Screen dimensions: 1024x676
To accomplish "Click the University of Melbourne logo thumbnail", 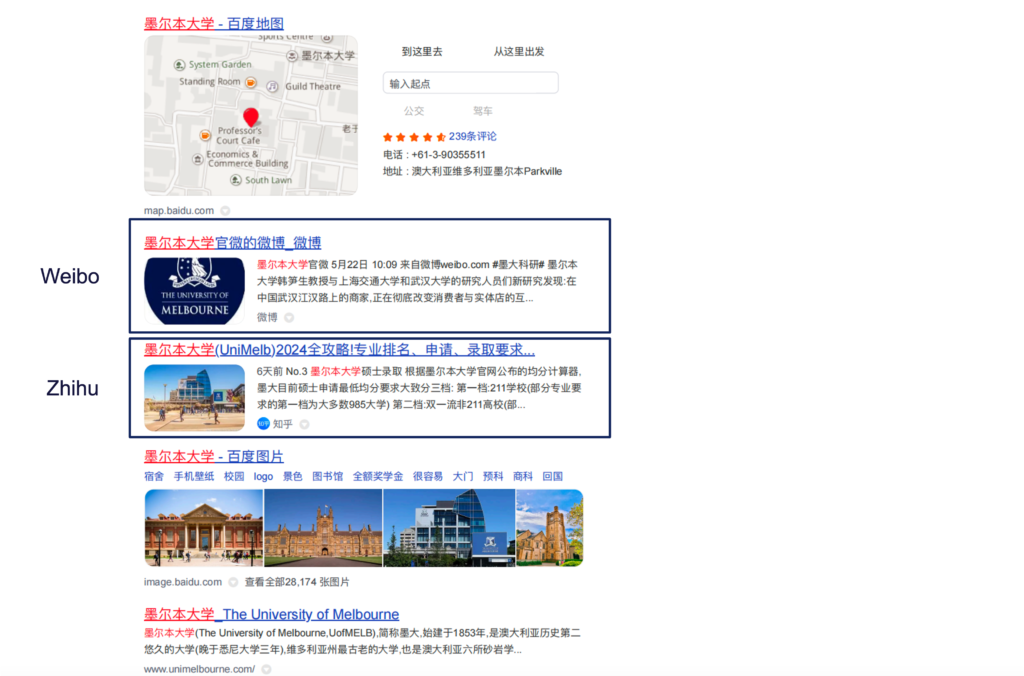I will tap(195, 291).
